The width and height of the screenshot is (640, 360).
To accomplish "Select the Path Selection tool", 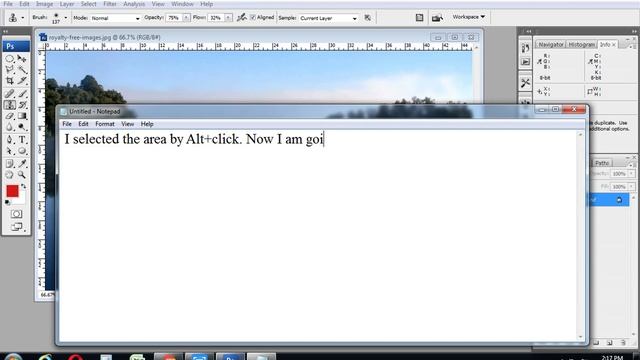I will [9, 151].
